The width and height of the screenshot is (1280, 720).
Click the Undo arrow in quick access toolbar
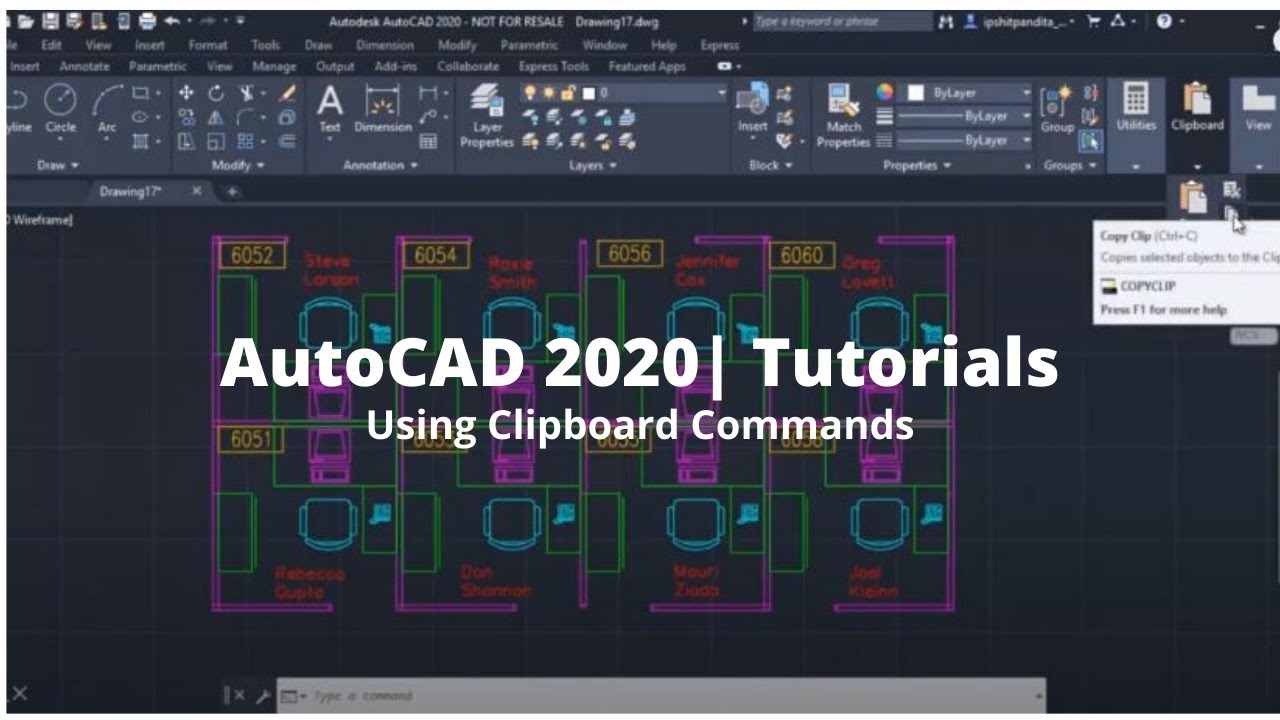[174, 20]
